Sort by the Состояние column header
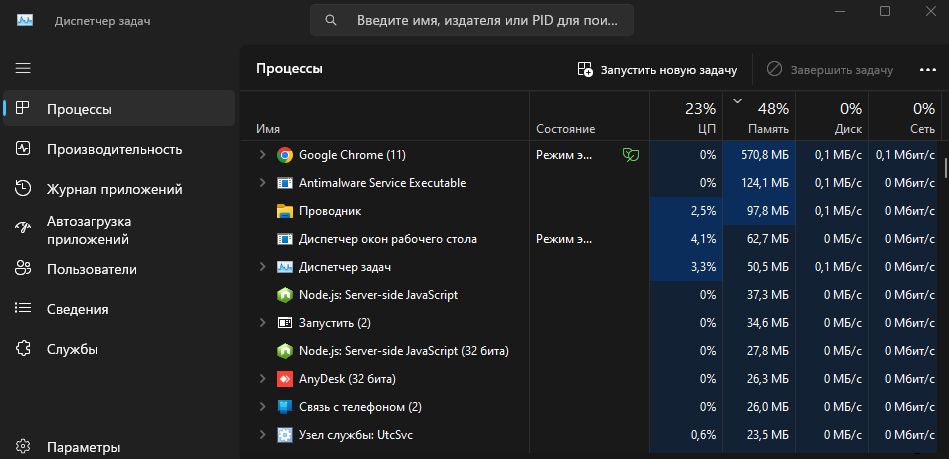 (x=589, y=116)
